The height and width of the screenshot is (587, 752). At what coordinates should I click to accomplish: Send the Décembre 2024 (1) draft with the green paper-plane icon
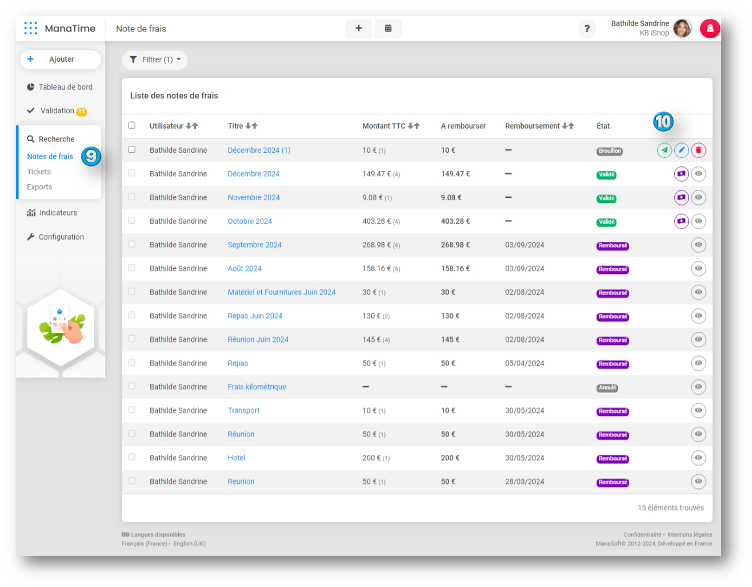664,150
